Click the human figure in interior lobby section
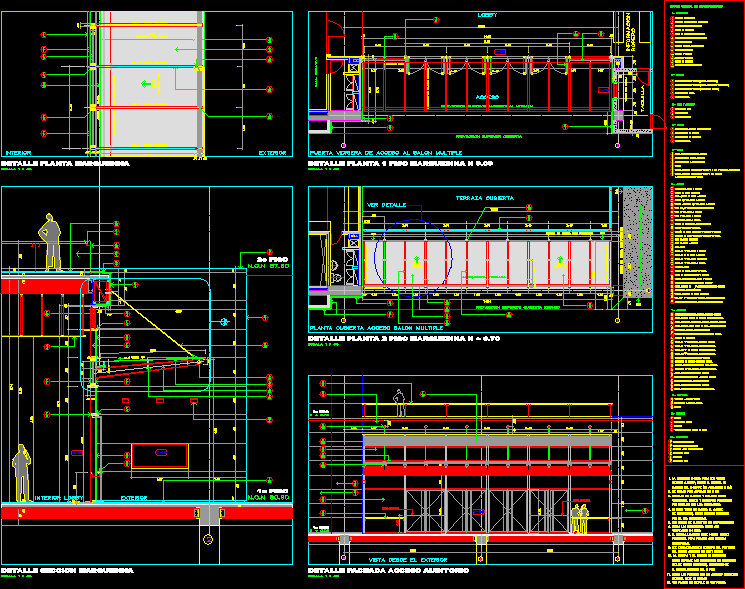Screen dimensions: 745x589 tap(21, 473)
